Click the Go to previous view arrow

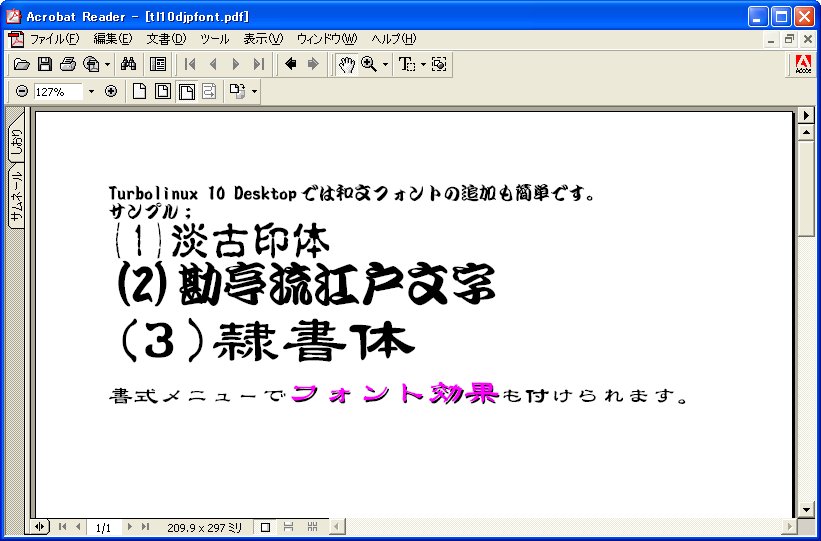(x=290, y=64)
